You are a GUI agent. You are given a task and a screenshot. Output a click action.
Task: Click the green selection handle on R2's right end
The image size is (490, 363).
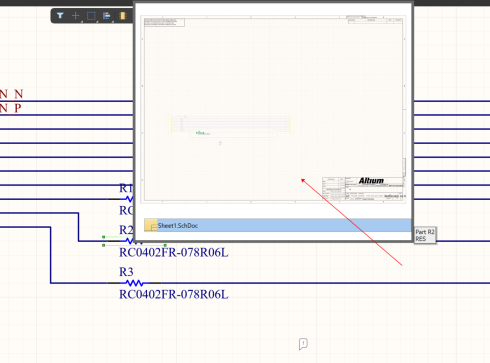(165, 245)
